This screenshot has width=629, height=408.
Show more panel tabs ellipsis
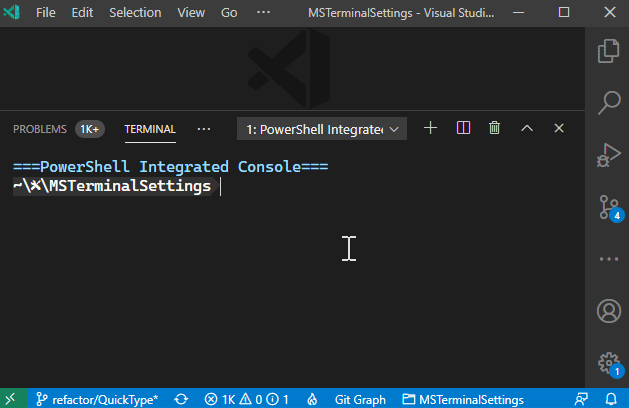tap(204, 129)
